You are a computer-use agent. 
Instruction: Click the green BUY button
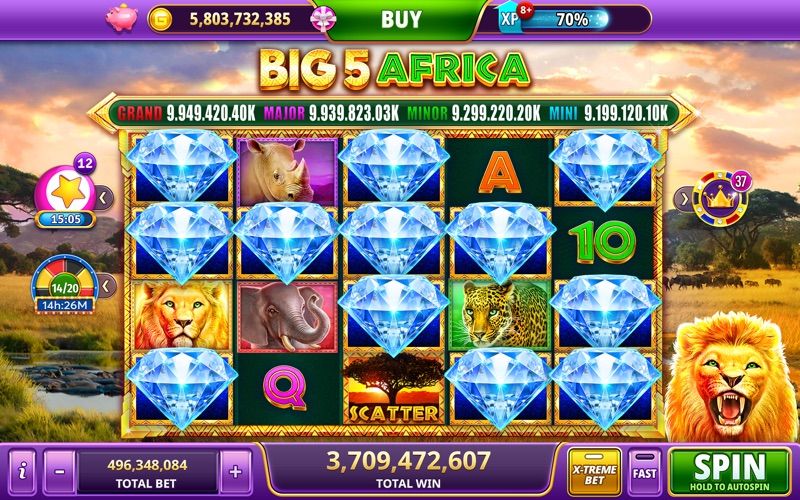pyautogui.click(x=402, y=19)
